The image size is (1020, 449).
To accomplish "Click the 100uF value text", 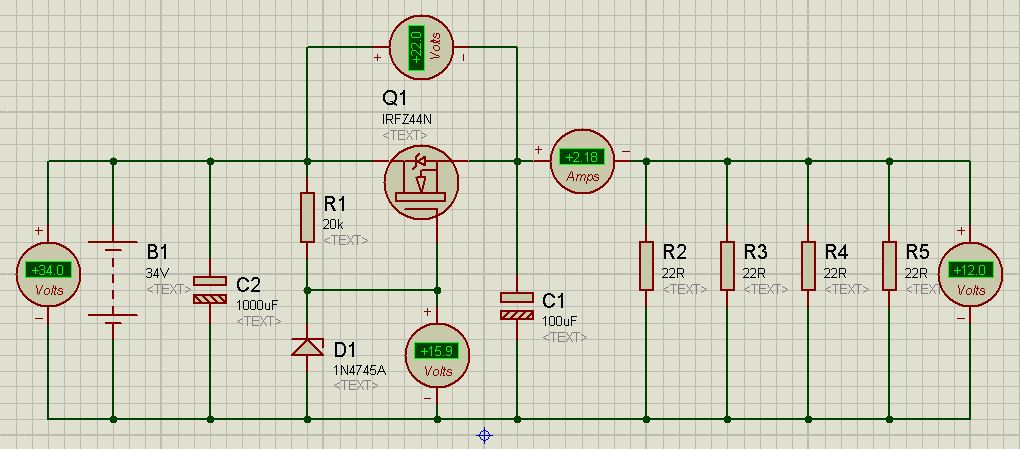I will pyautogui.click(x=561, y=321).
